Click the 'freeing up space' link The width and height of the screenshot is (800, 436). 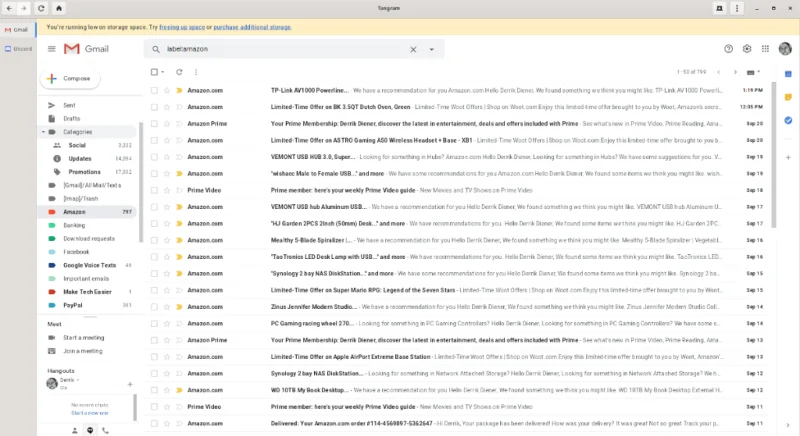pyautogui.click(x=182, y=27)
